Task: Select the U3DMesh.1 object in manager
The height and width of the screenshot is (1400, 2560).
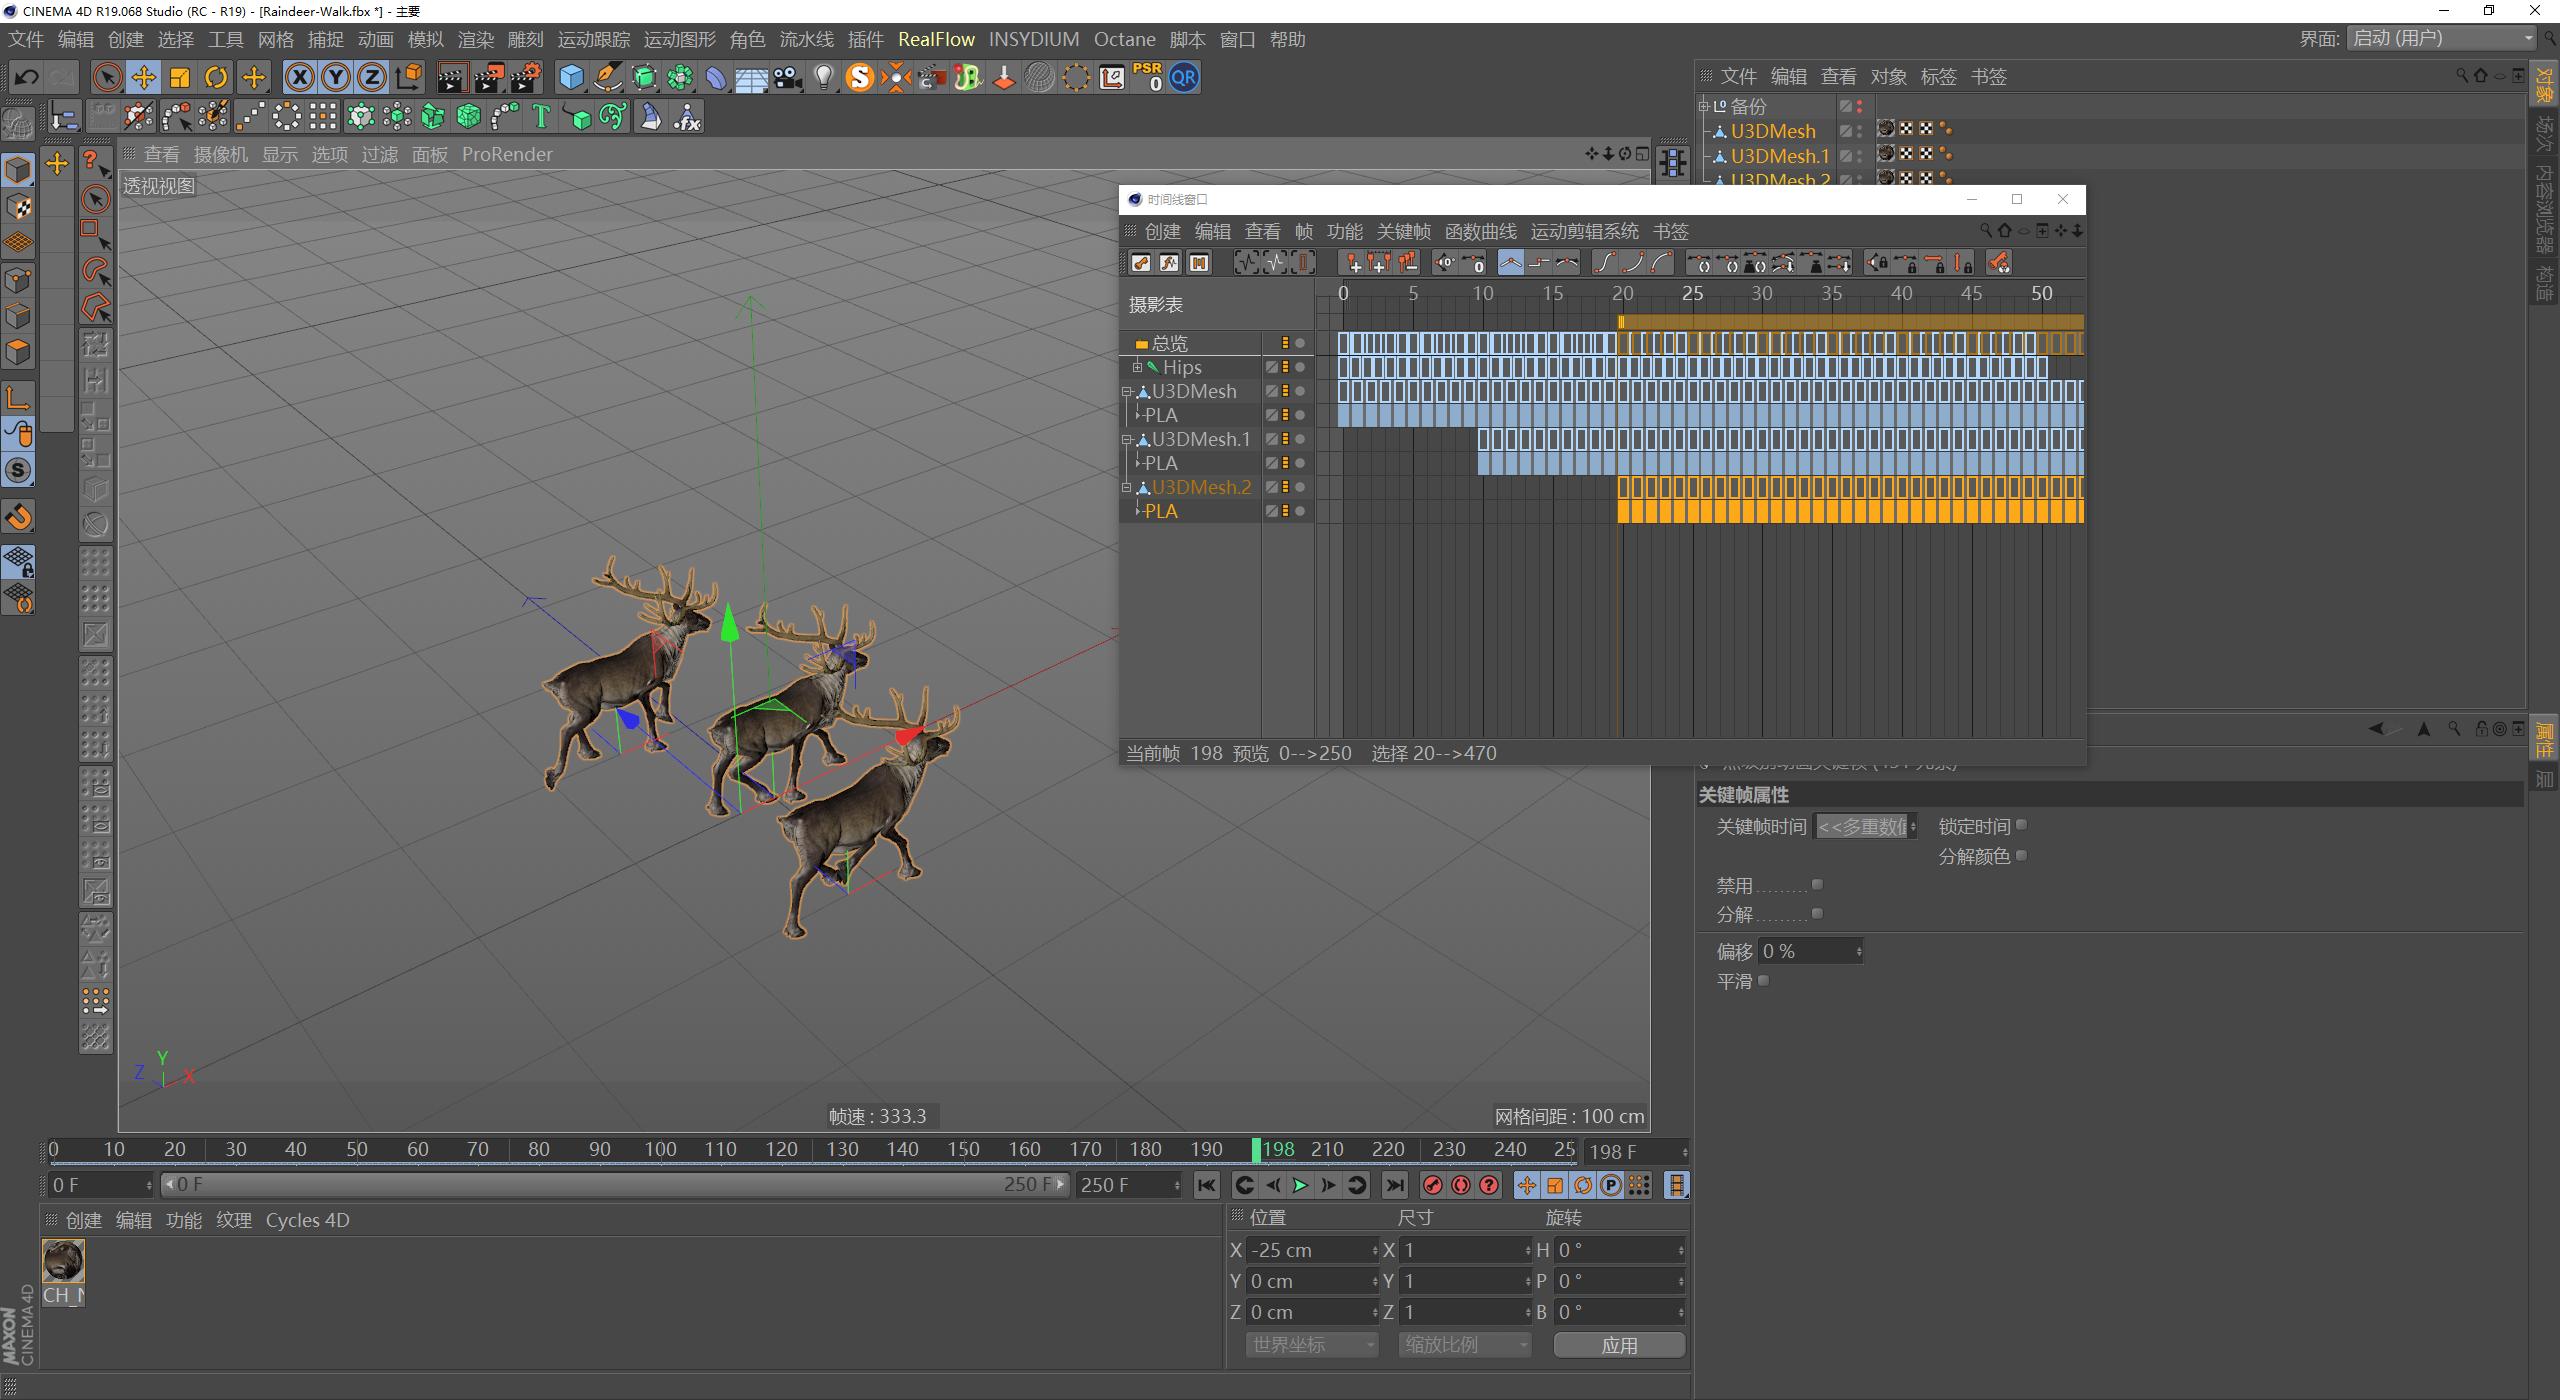Action: [x=1779, y=156]
